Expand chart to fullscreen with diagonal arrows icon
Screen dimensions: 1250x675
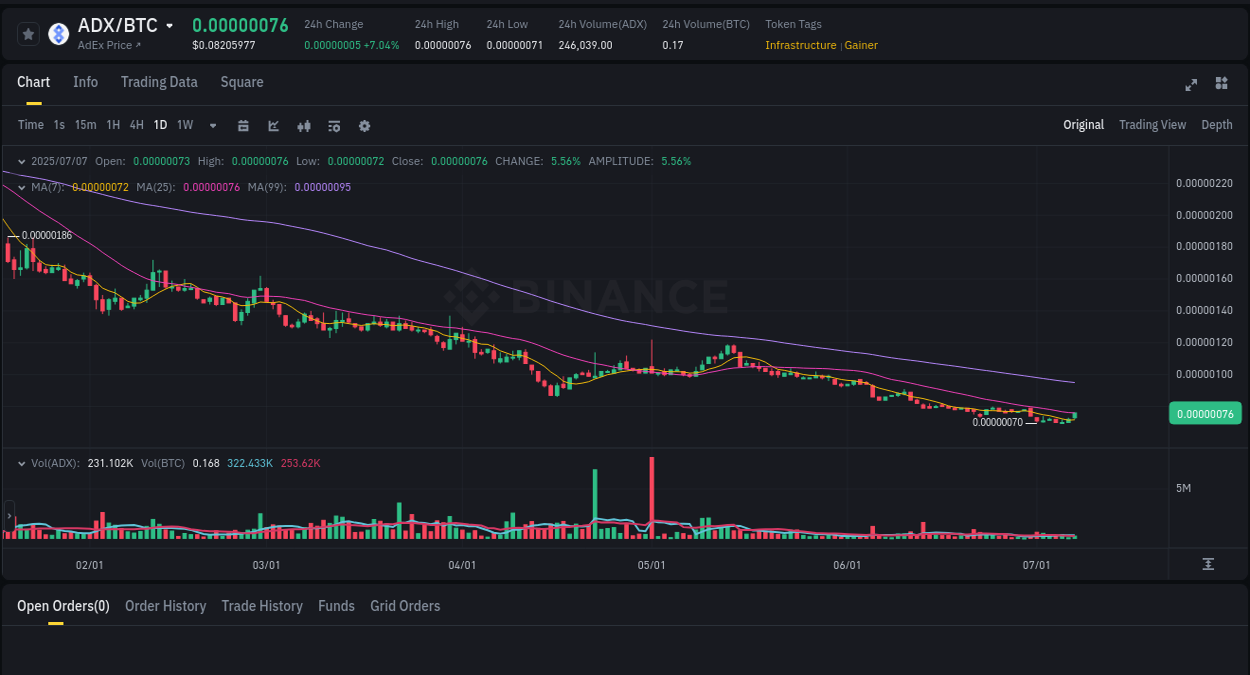pos(1190,85)
